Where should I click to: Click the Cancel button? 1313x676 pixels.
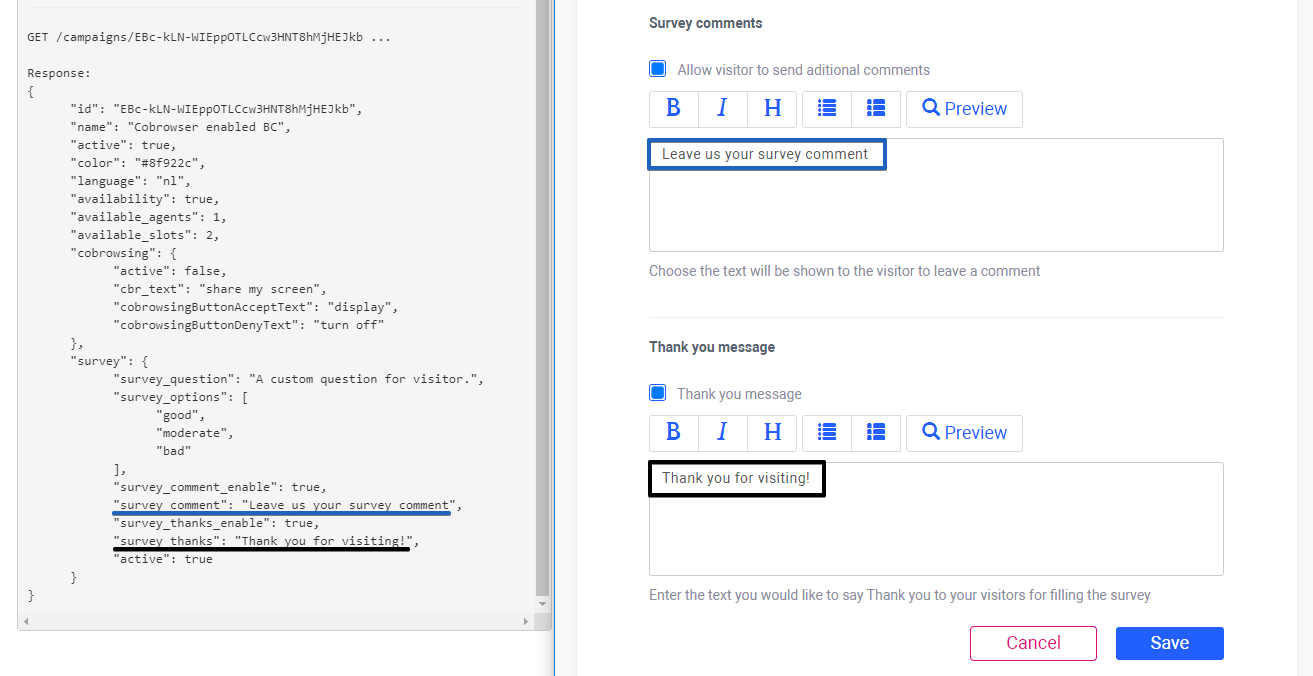[1033, 643]
